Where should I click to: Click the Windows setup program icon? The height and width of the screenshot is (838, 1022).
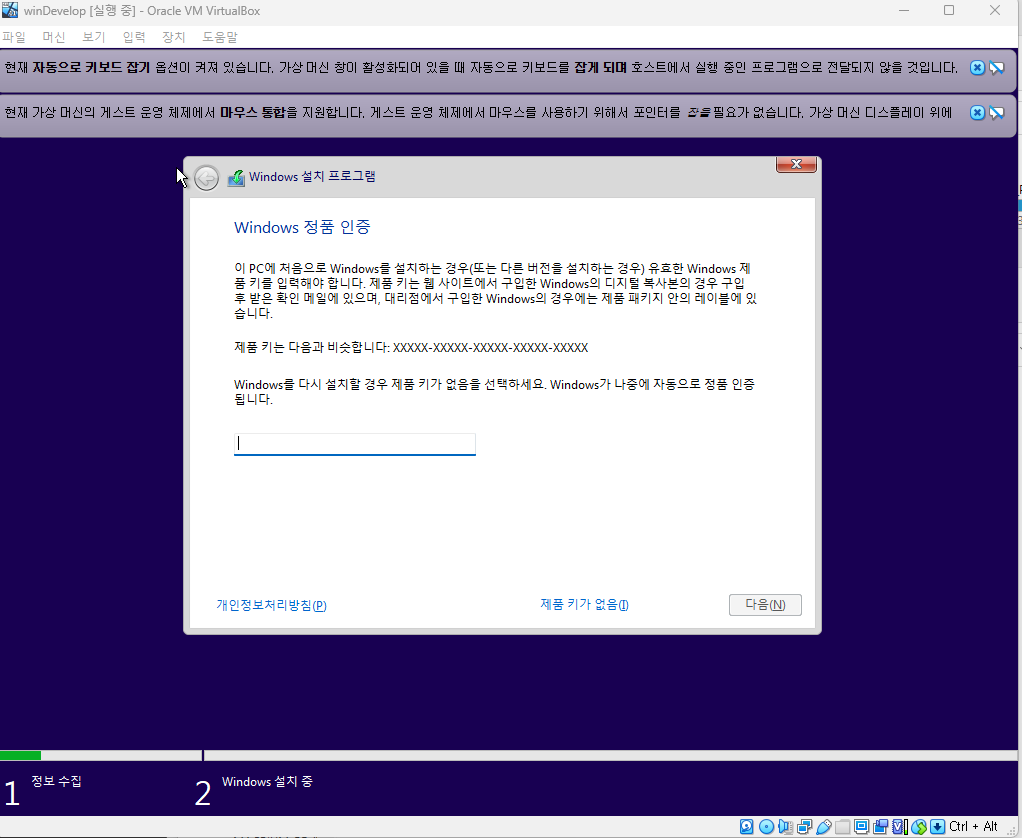(236, 177)
